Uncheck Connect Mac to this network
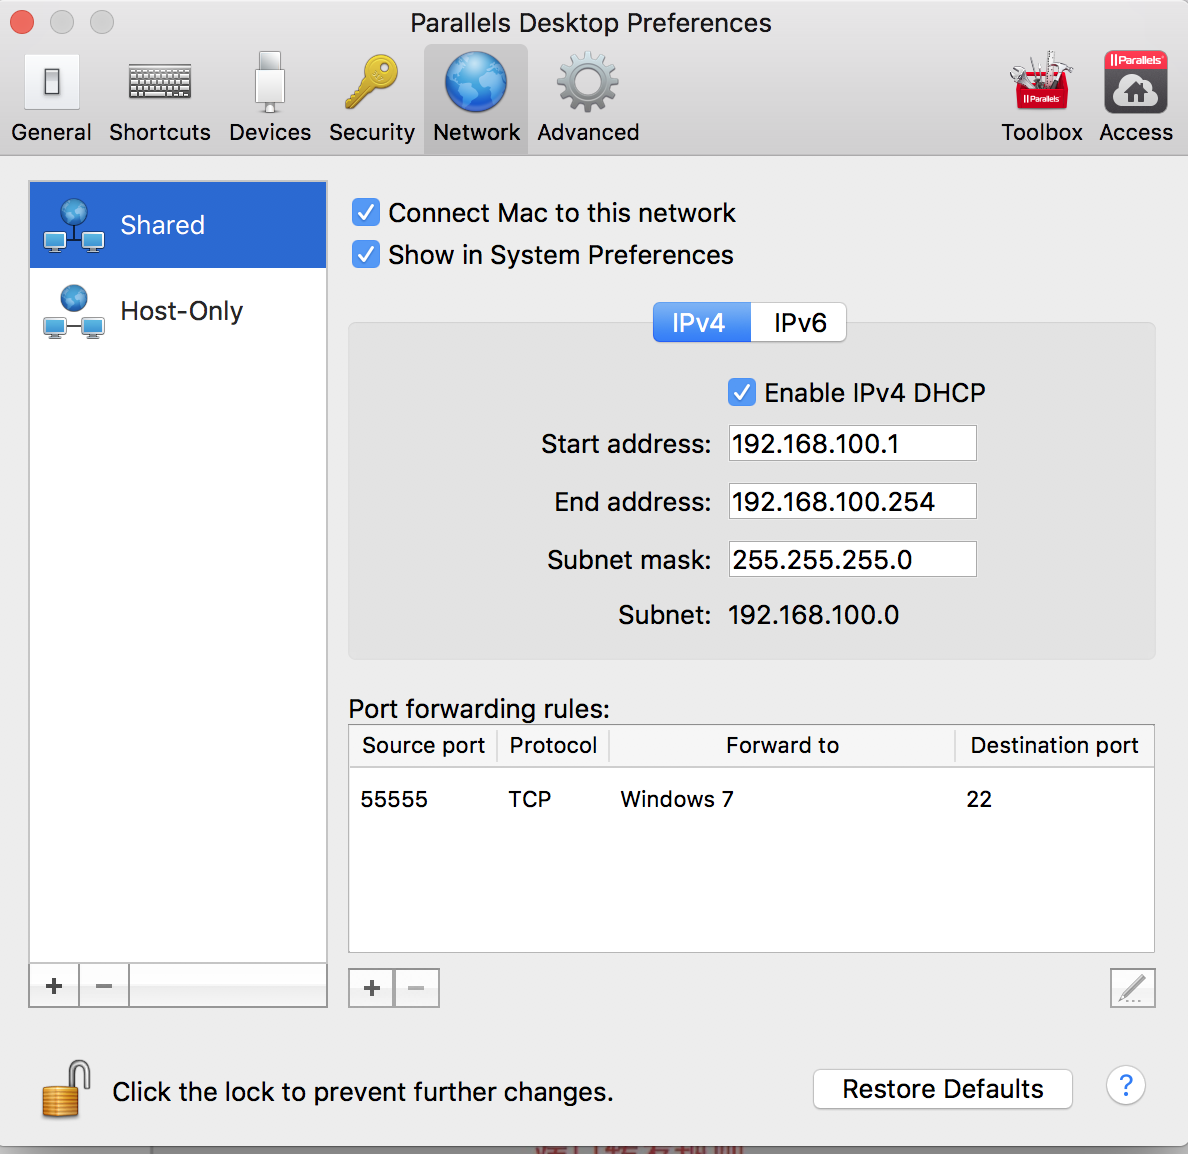Viewport: 1188px width, 1154px height. click(366, 213)
